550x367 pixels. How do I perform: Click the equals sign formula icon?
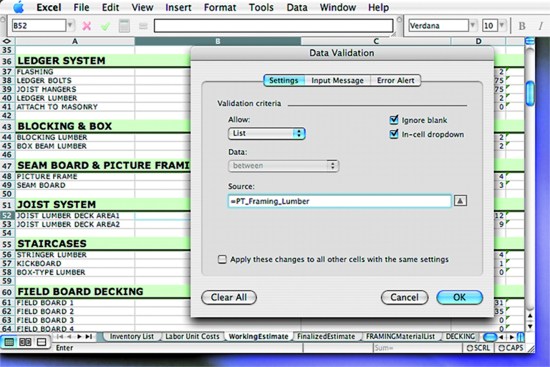[143, 26]
